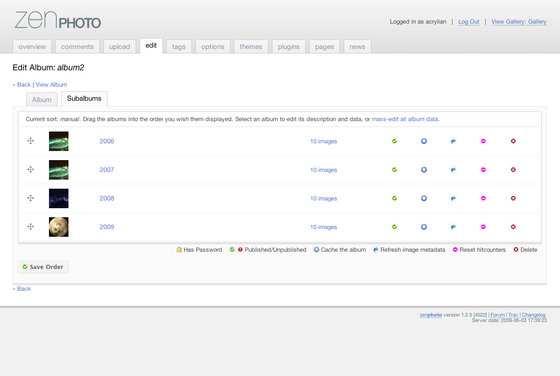The image size is (560, 376).
Task: Reset hitcounters for the 2007 album
Action: pos(483,170)
